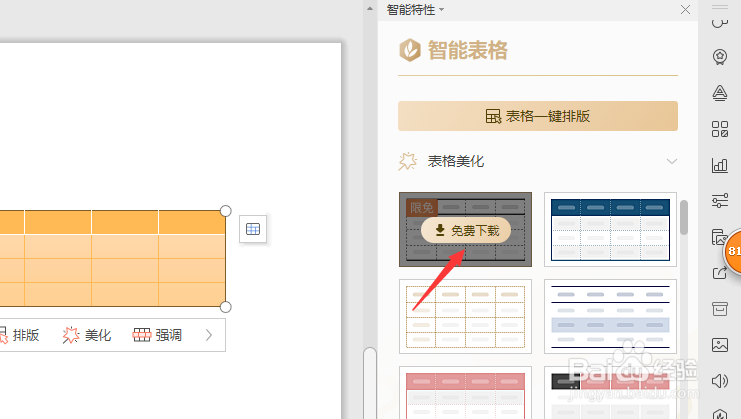
Task: Open the triangle shape icon in sidebar
Action: 720,93
